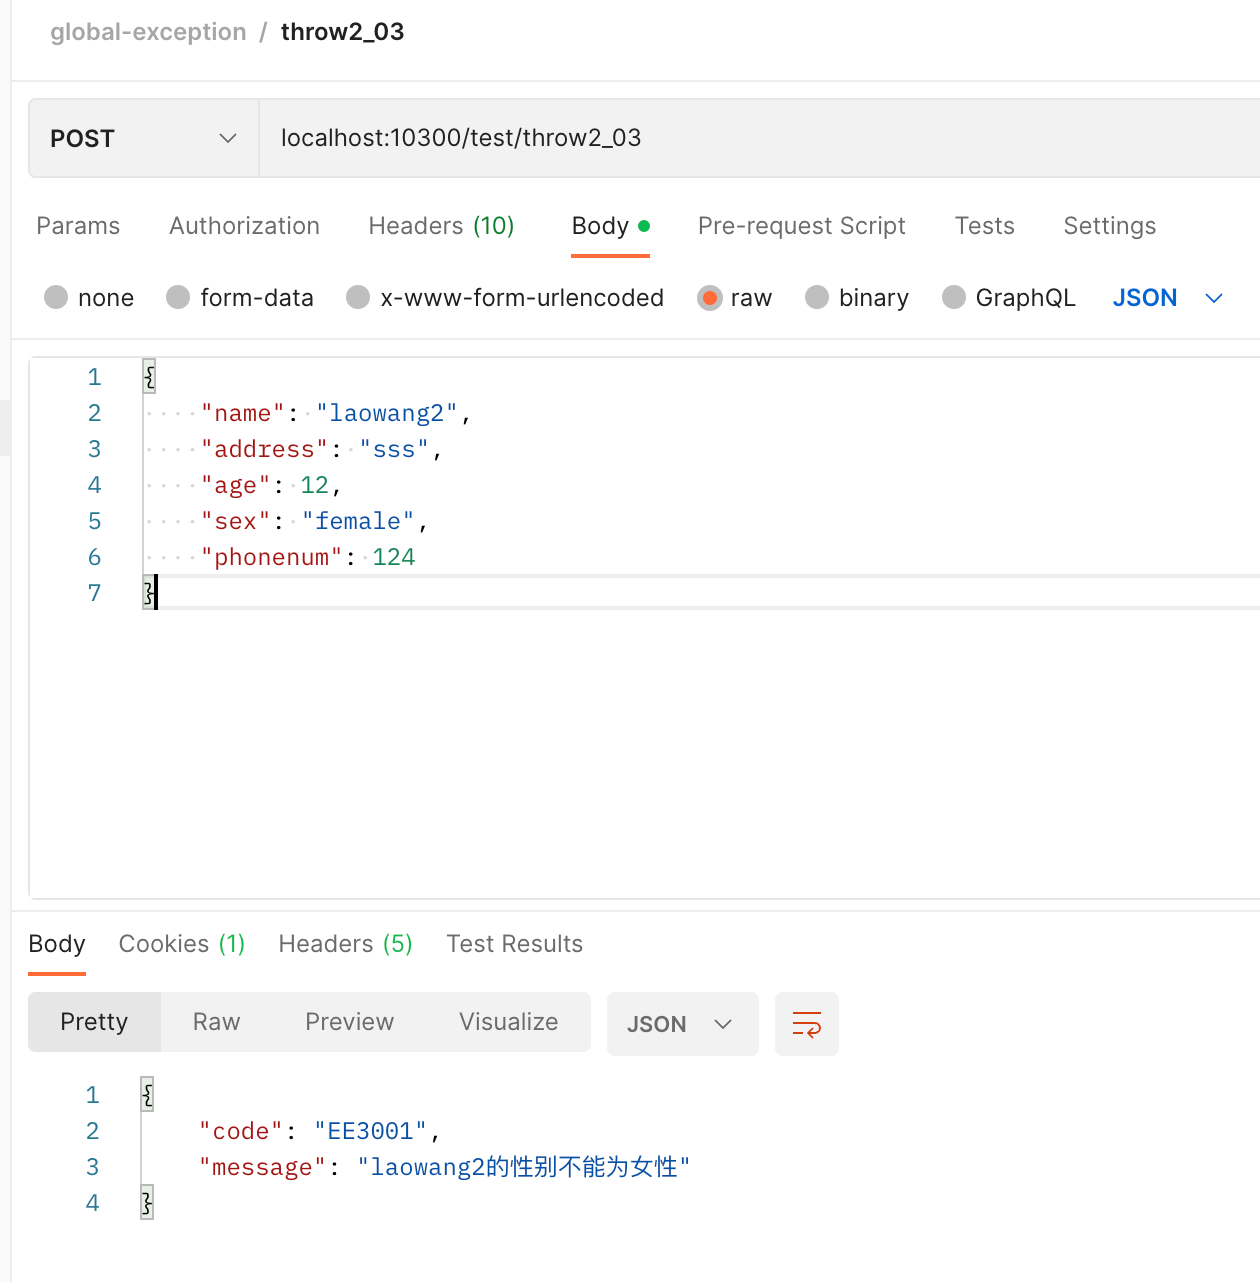Open the Authorization tab

244,226
